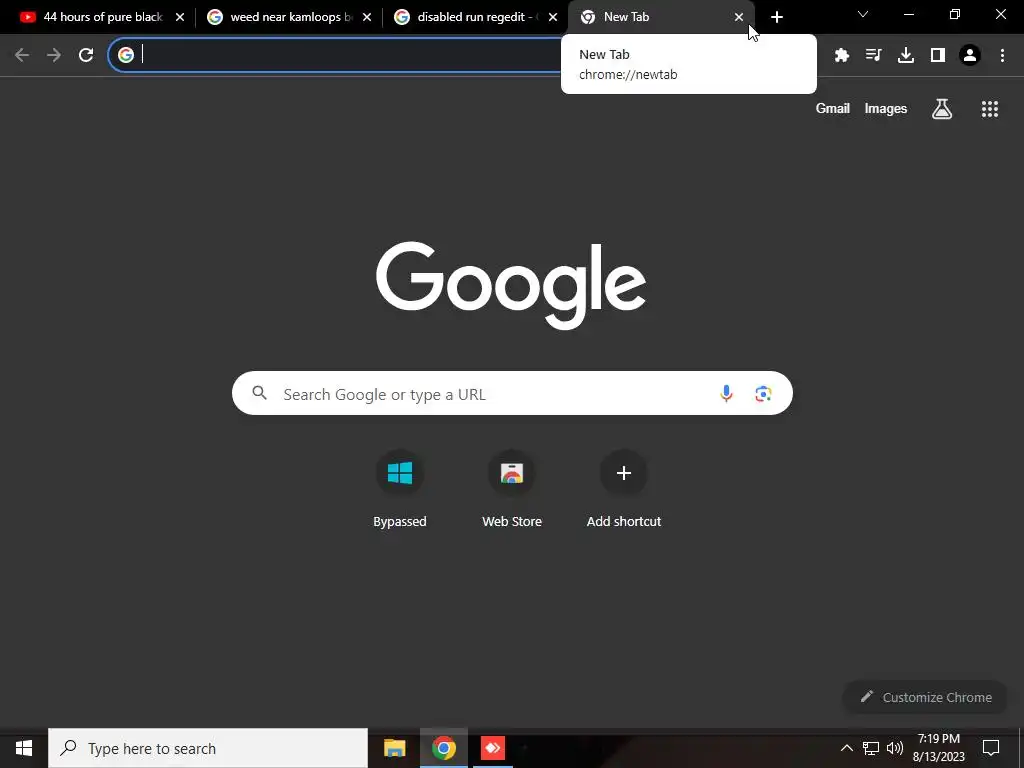Open the Windows Start menu
The height and width of the screenshot is (768, 1024).
[x=24, y=748]
